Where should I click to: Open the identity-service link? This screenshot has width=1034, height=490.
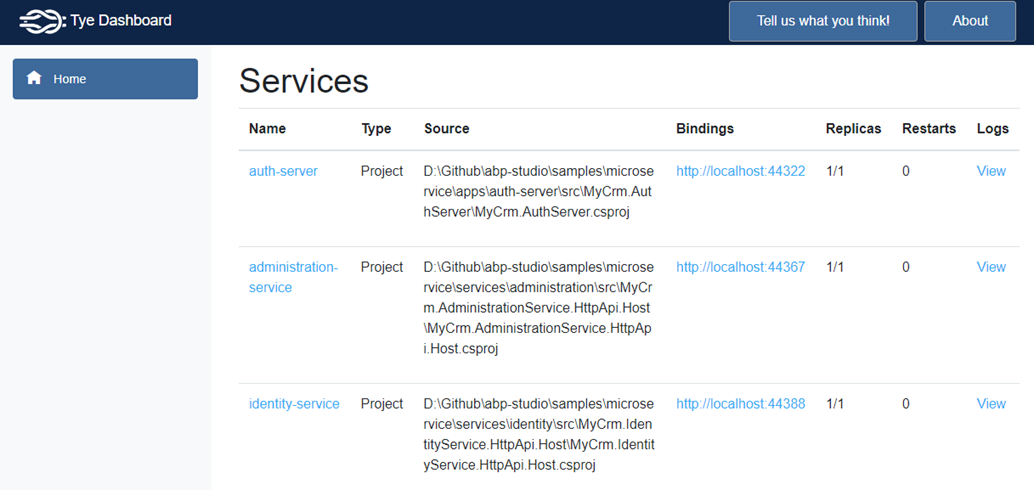click(x=294, y=404)
